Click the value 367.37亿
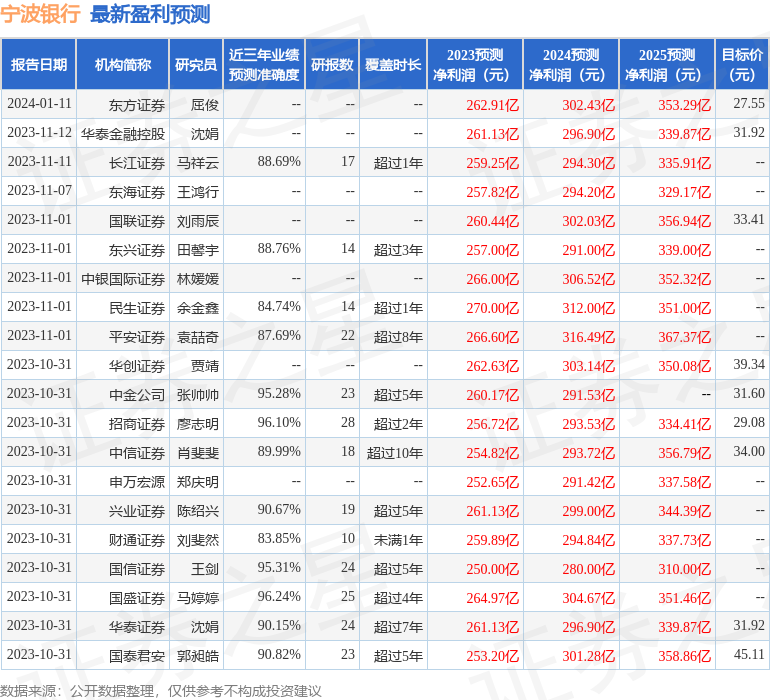Screen dimensions: 770x700 pos(684,336)
